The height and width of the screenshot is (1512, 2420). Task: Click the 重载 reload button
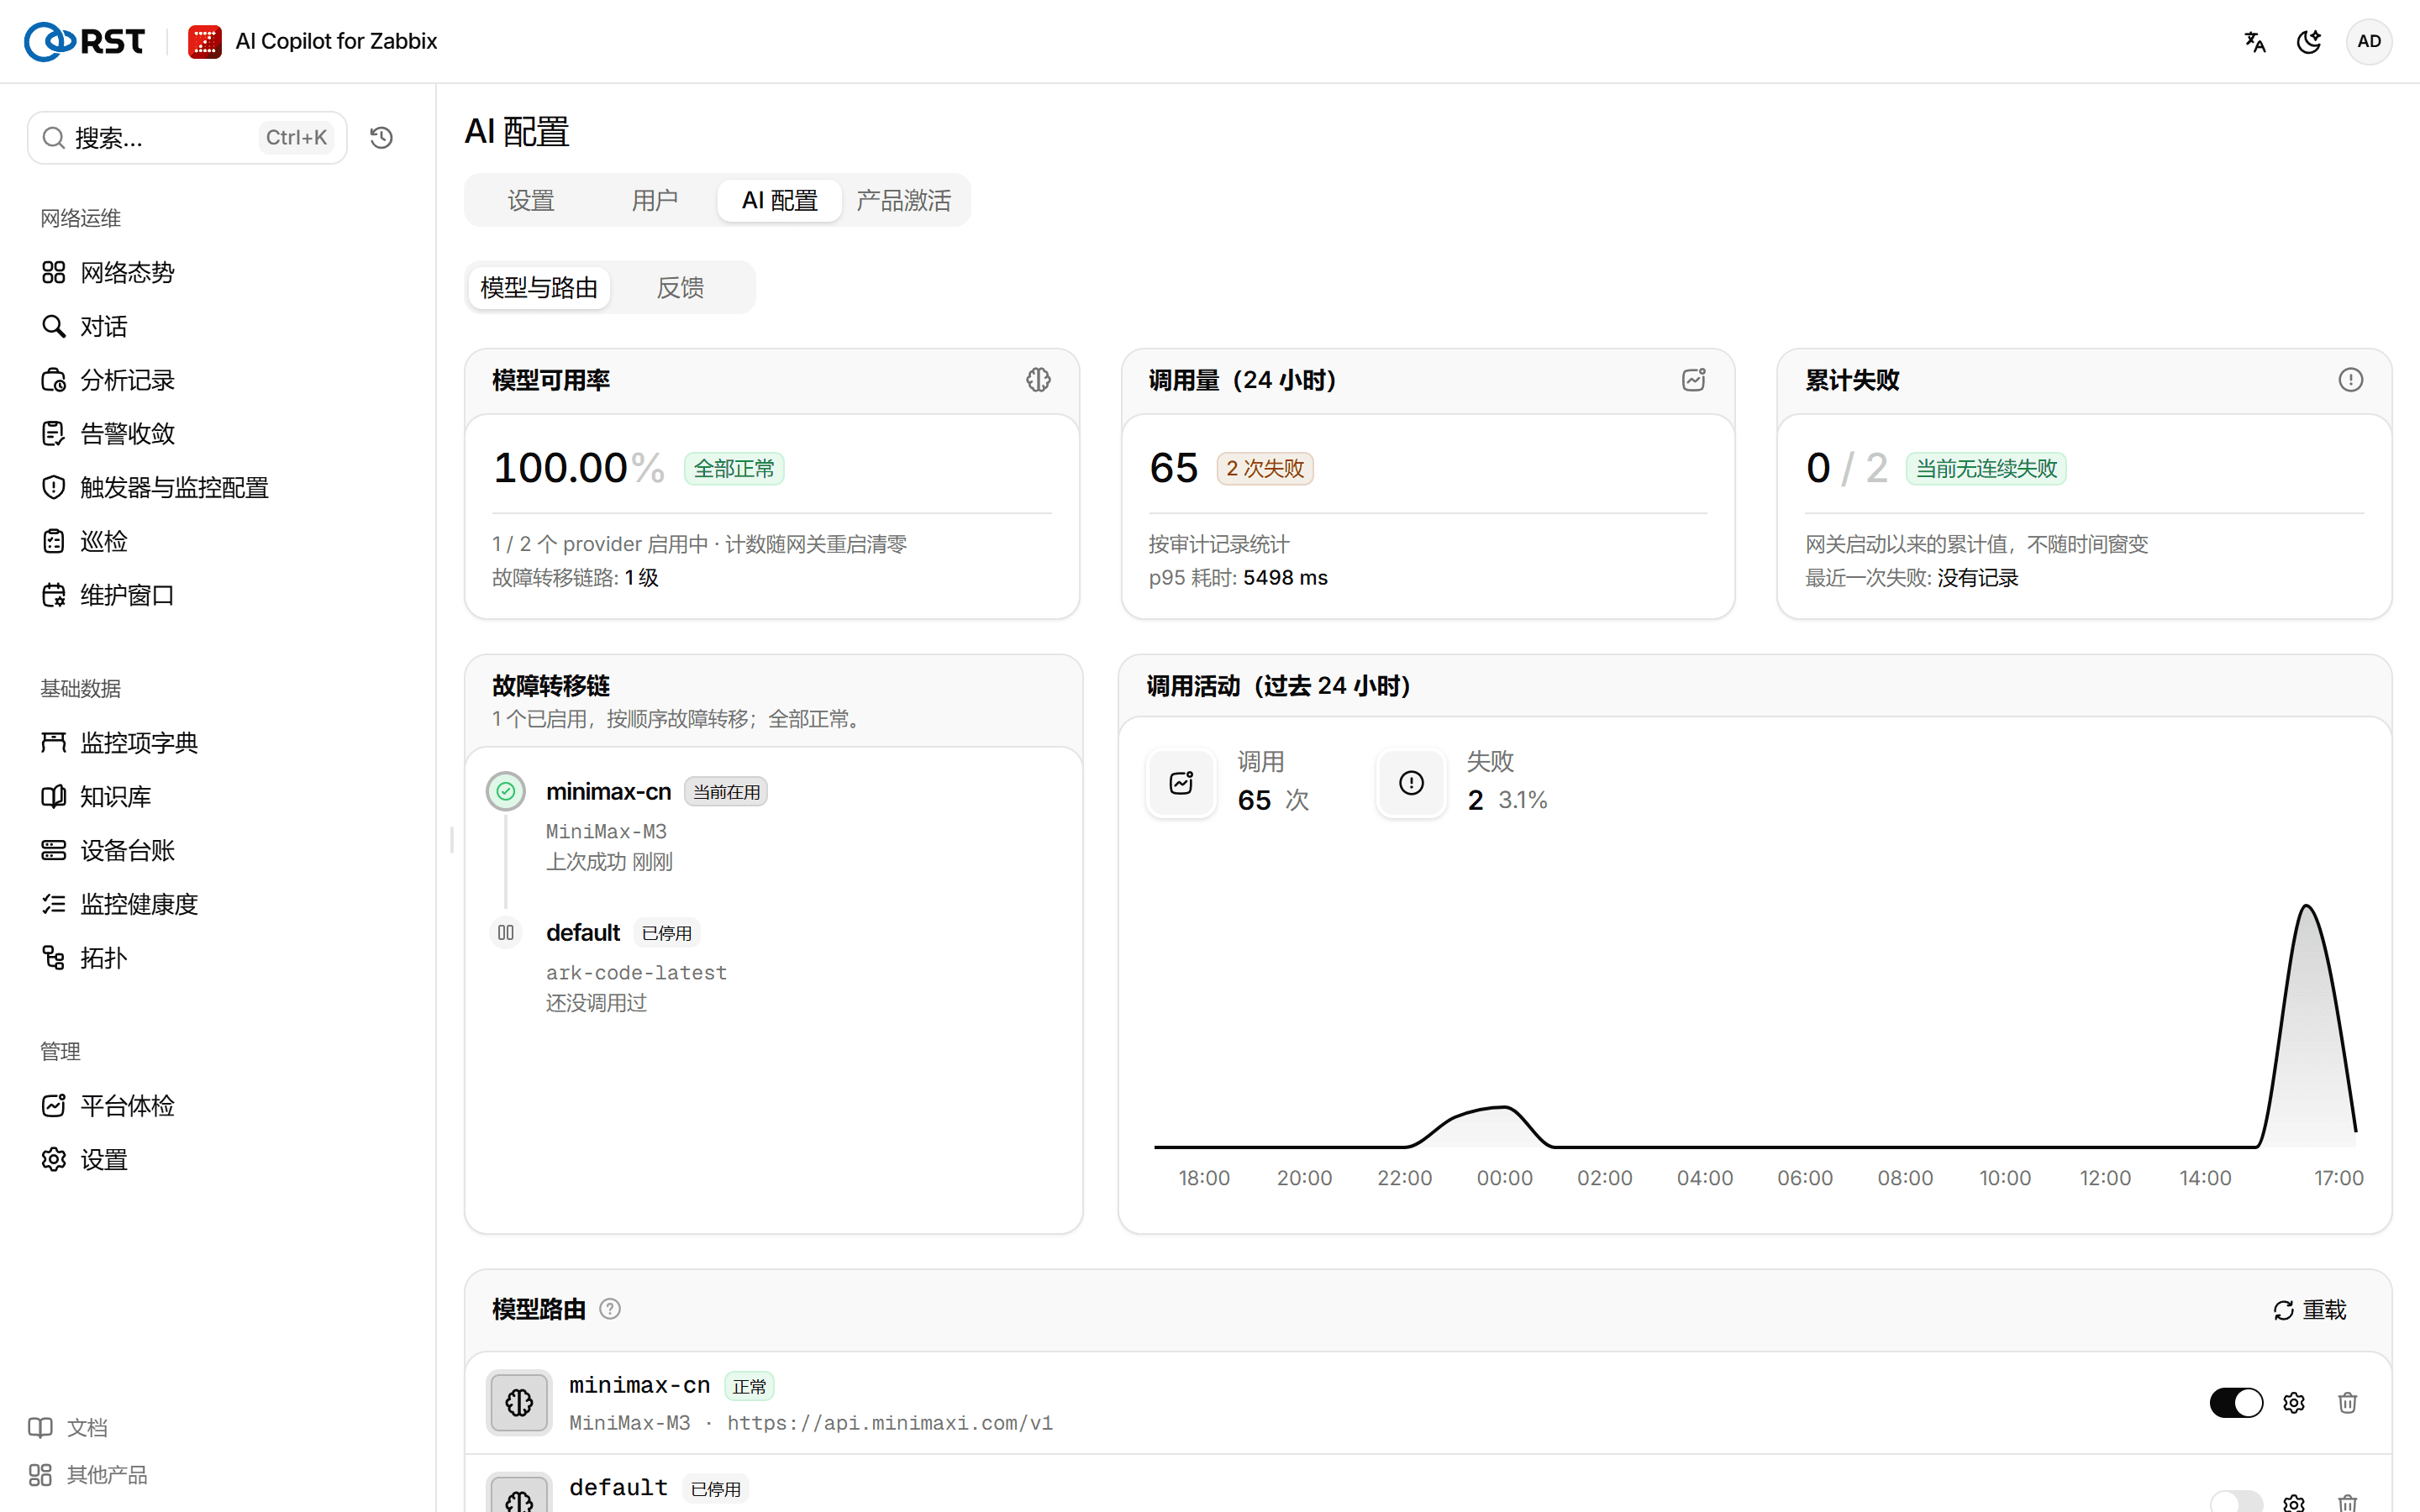[2309, 1310]
